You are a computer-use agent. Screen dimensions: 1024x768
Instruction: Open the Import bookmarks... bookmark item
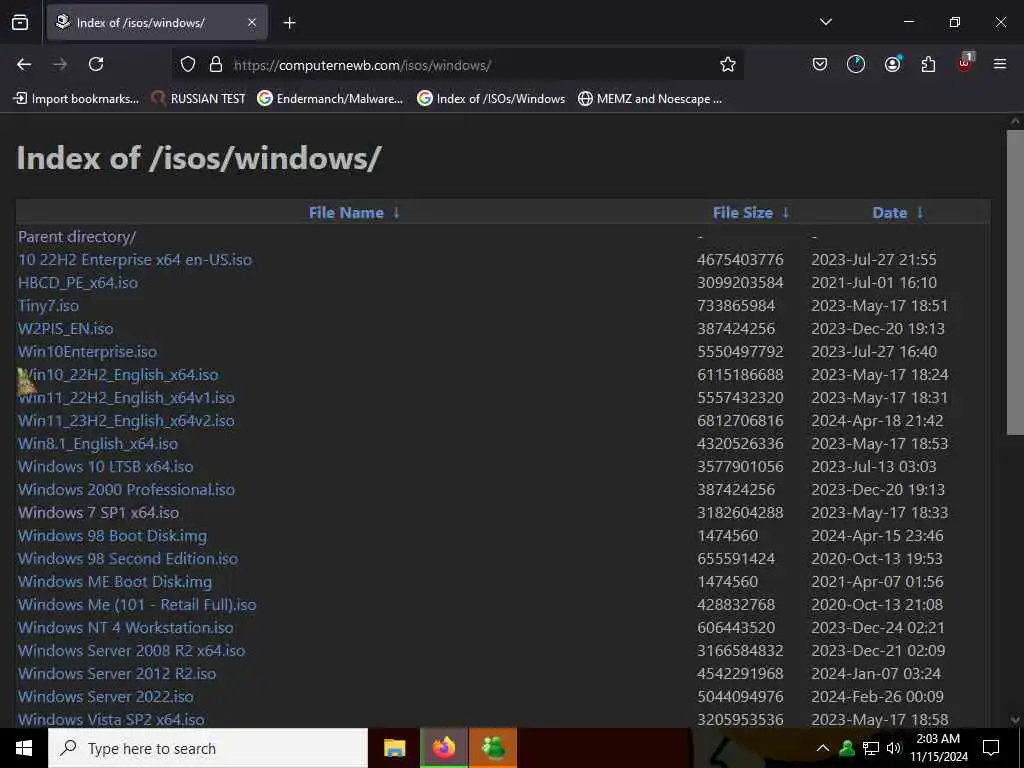(x=76, y=99)
